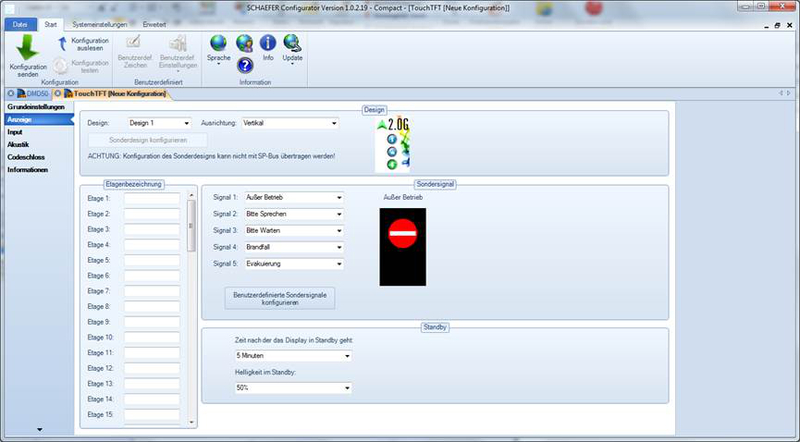Click the Design 1 preview image
The image size is (800, 442).
393,144
